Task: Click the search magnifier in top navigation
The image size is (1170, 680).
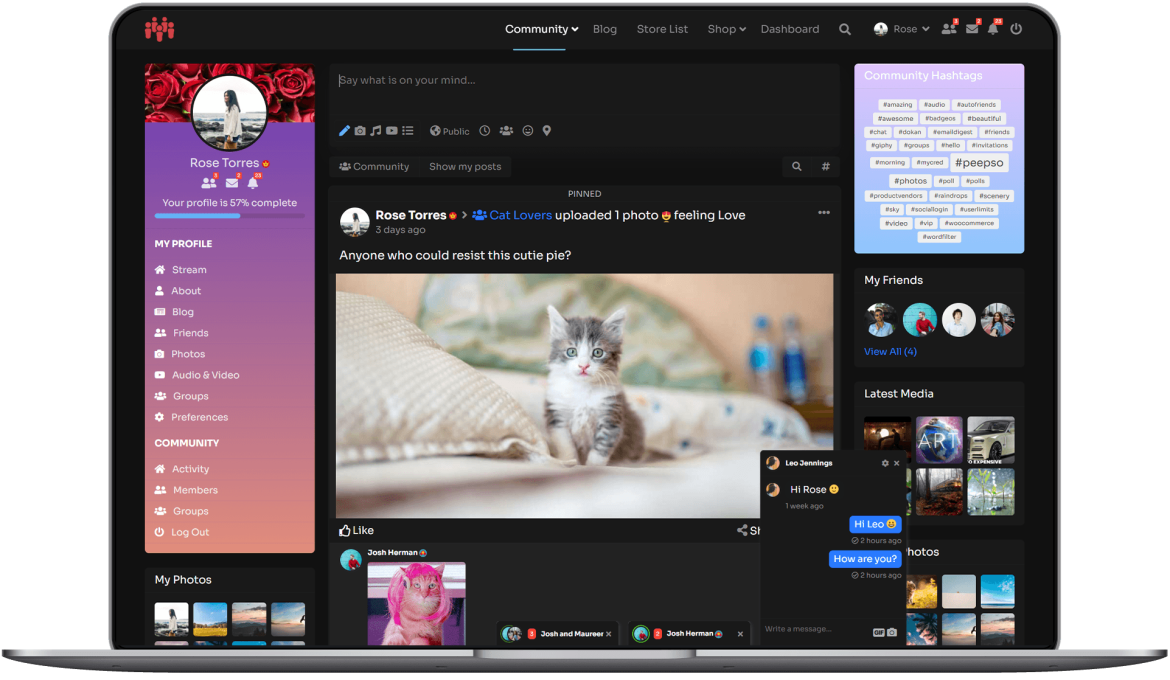Action: [845, 29]
